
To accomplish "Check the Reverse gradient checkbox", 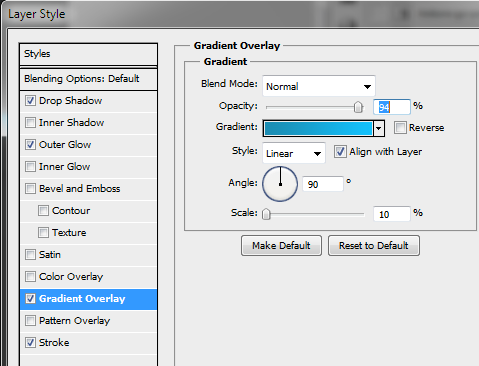I will click(x=400, y=127).
